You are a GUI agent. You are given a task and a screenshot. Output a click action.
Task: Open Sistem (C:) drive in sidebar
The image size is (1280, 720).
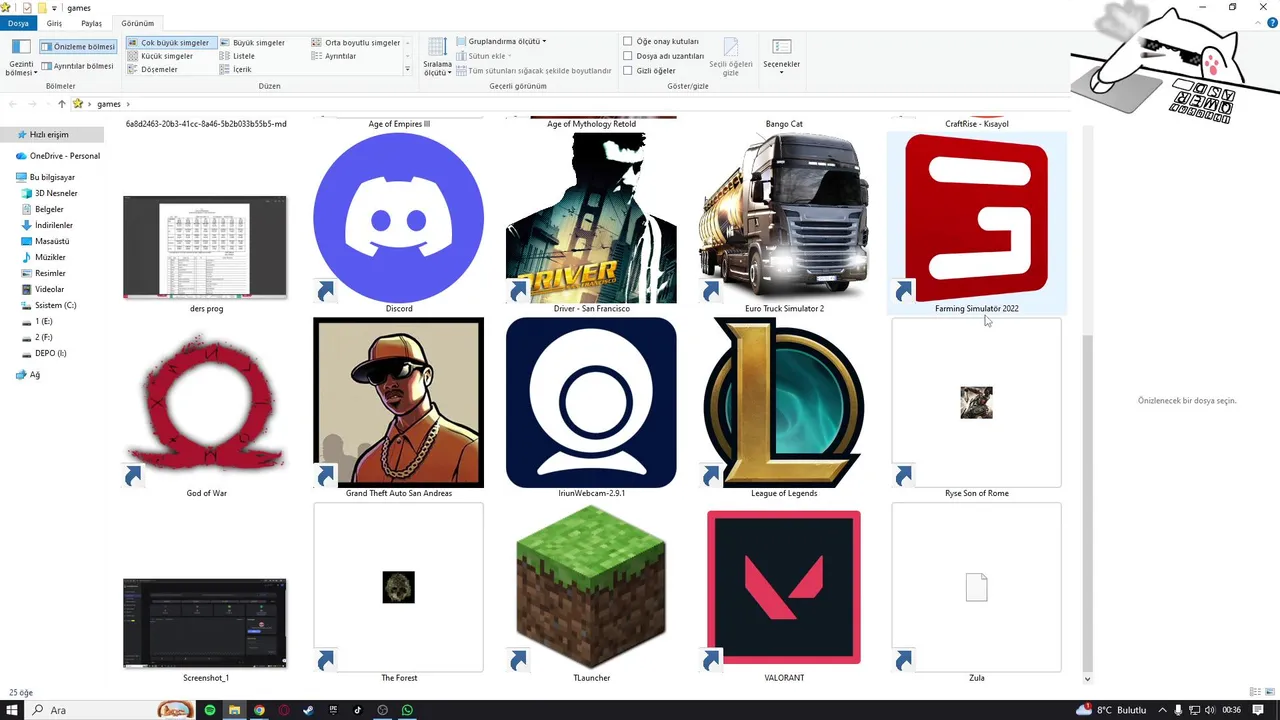[x=49, y=305]
